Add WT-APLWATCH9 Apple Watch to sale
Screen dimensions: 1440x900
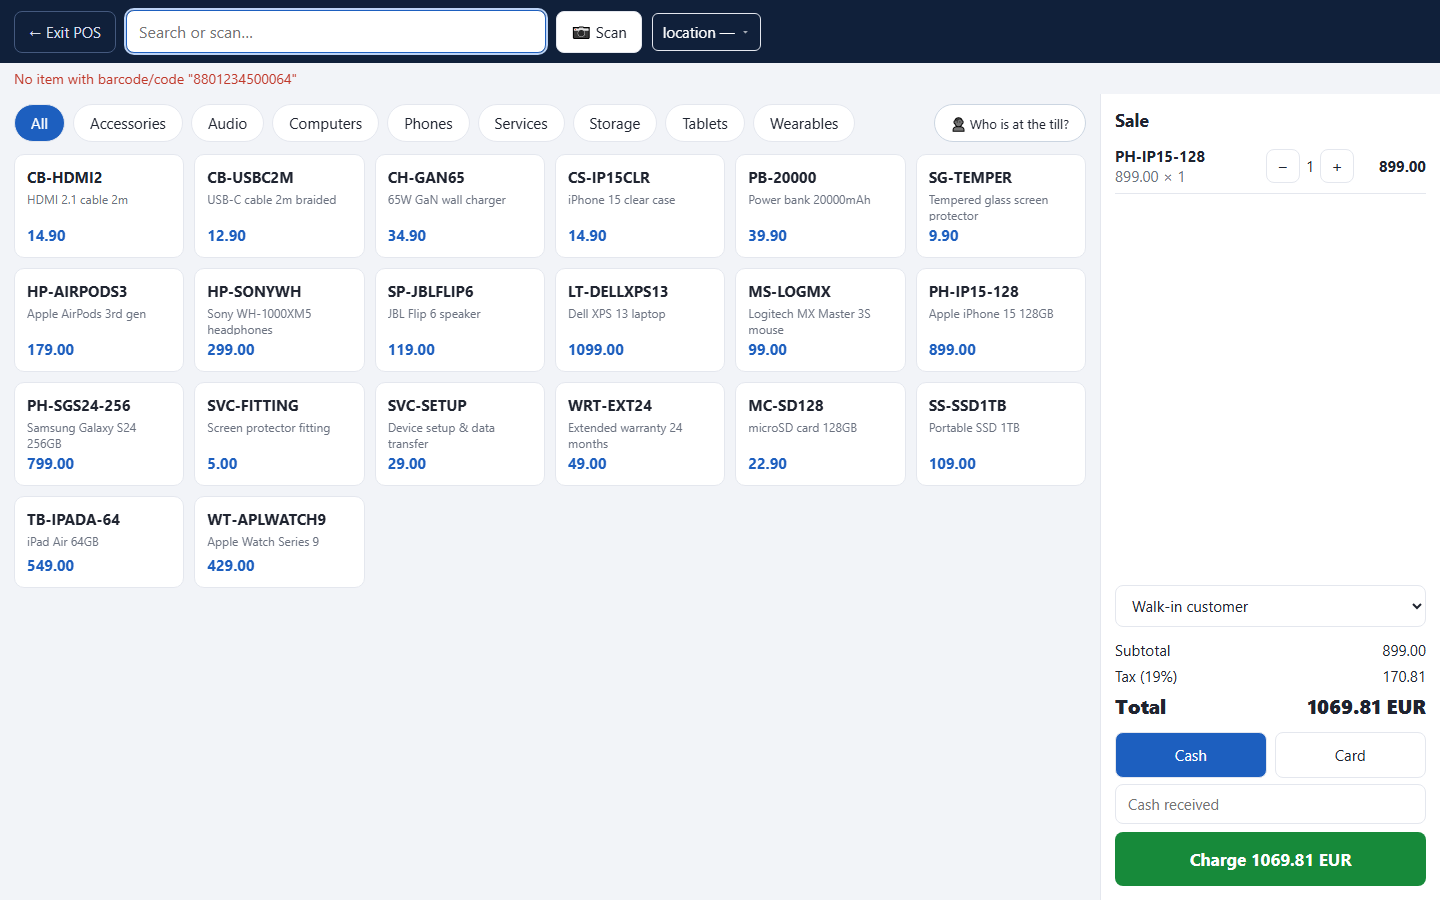[279, 542]
